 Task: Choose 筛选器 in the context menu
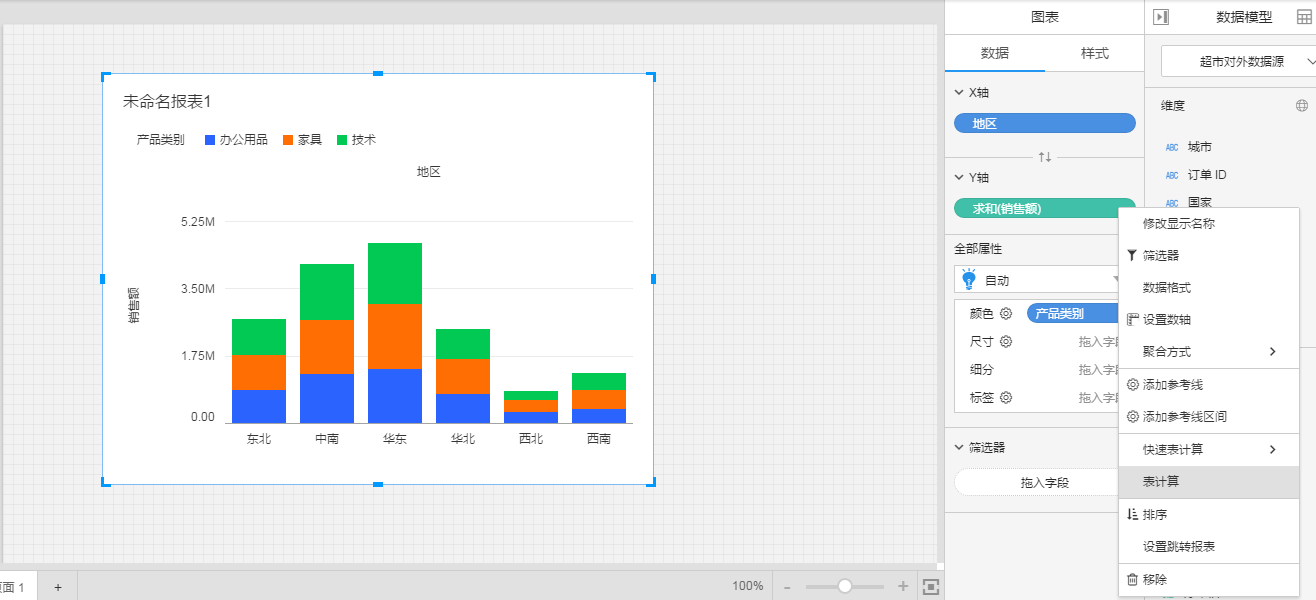click(x=1209, y=256)
